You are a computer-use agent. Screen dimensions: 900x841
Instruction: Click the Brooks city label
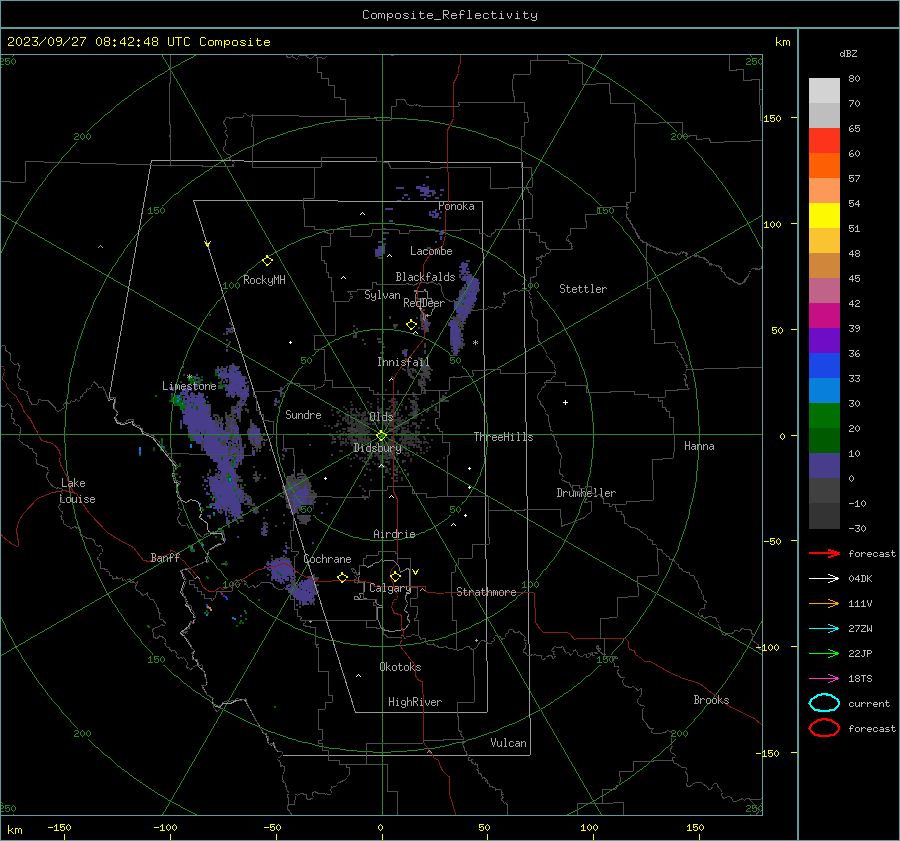coord(711,700)
